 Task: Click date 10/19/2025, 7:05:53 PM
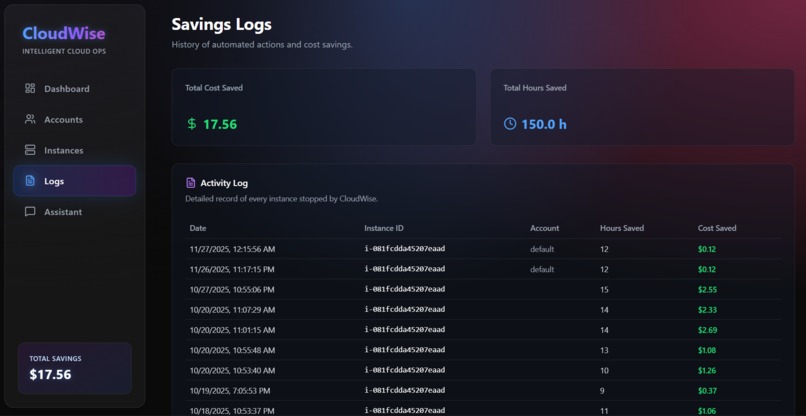pos(230,391)
